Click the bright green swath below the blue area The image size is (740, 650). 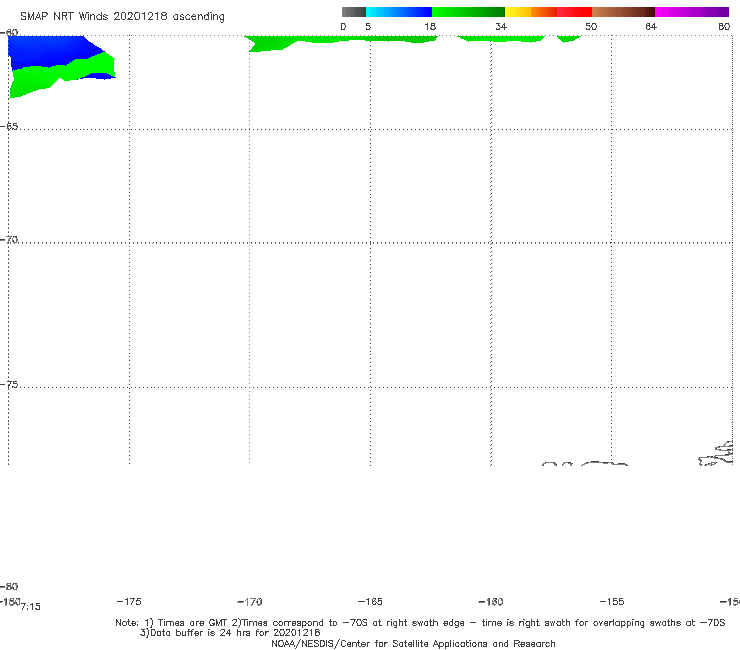click(61, 73)
